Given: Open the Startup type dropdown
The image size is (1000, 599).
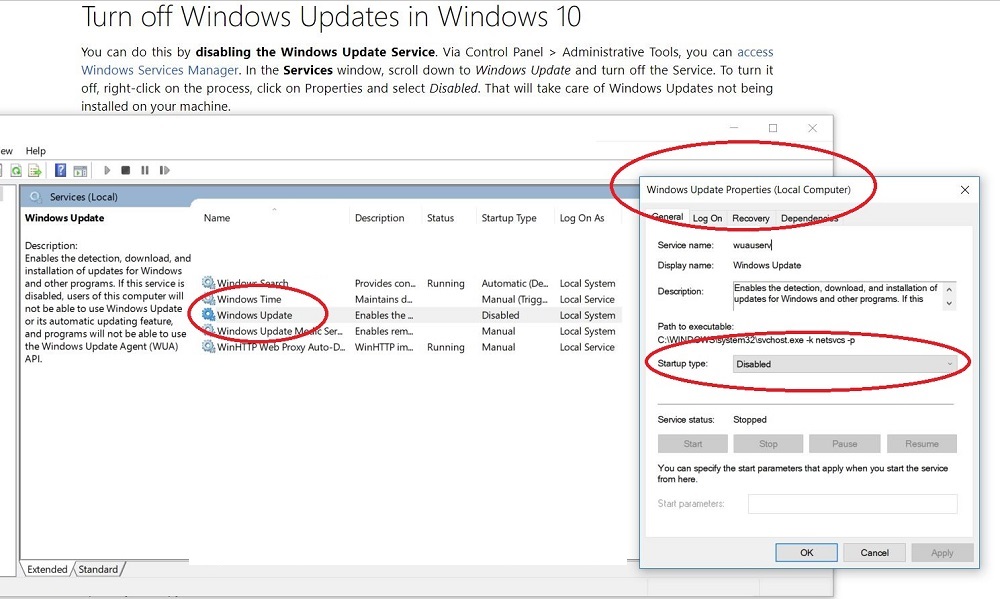Looking at the screenshot, I should (844, 364).
